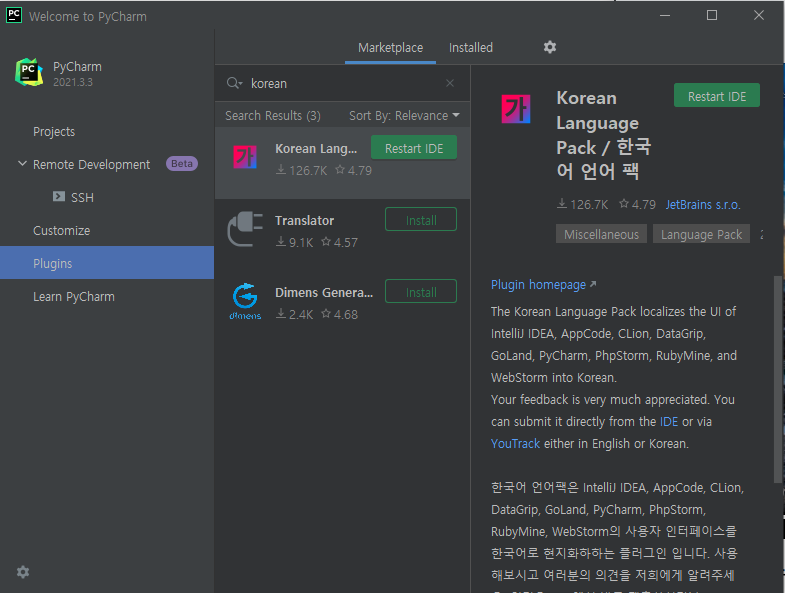Collapse the Remote Development tree node
The image size is (785, 593).
22,164
